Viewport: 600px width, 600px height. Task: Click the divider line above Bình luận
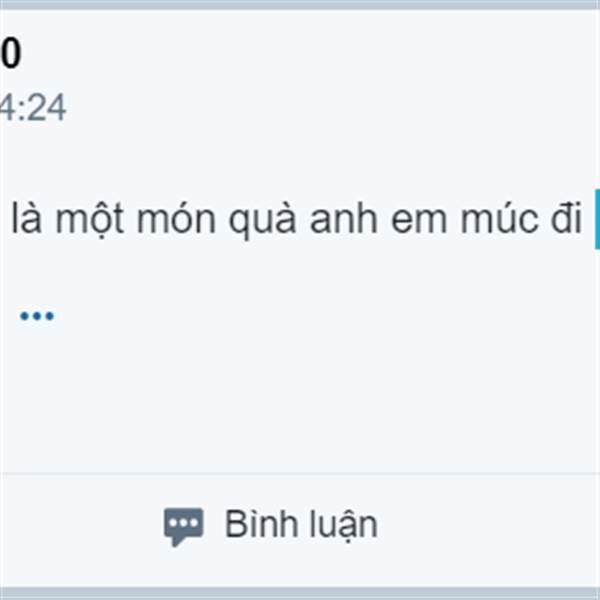[x=300, y=473]
